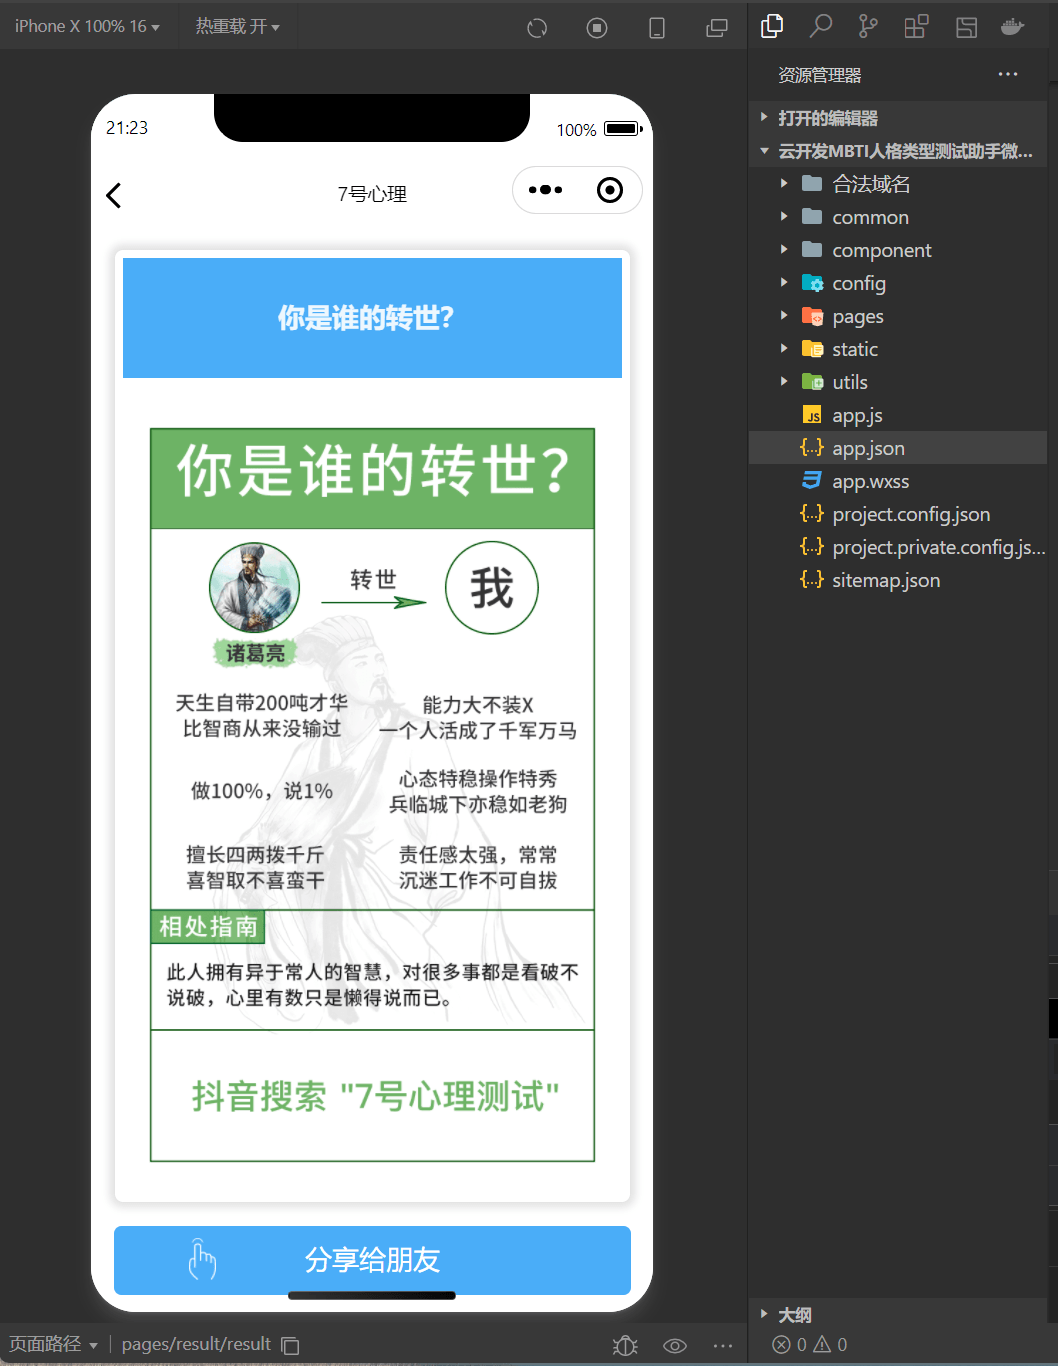This screenshot has height=1366, width=1058.
Task: Open app.wxss file
Action: click(898, 481)
